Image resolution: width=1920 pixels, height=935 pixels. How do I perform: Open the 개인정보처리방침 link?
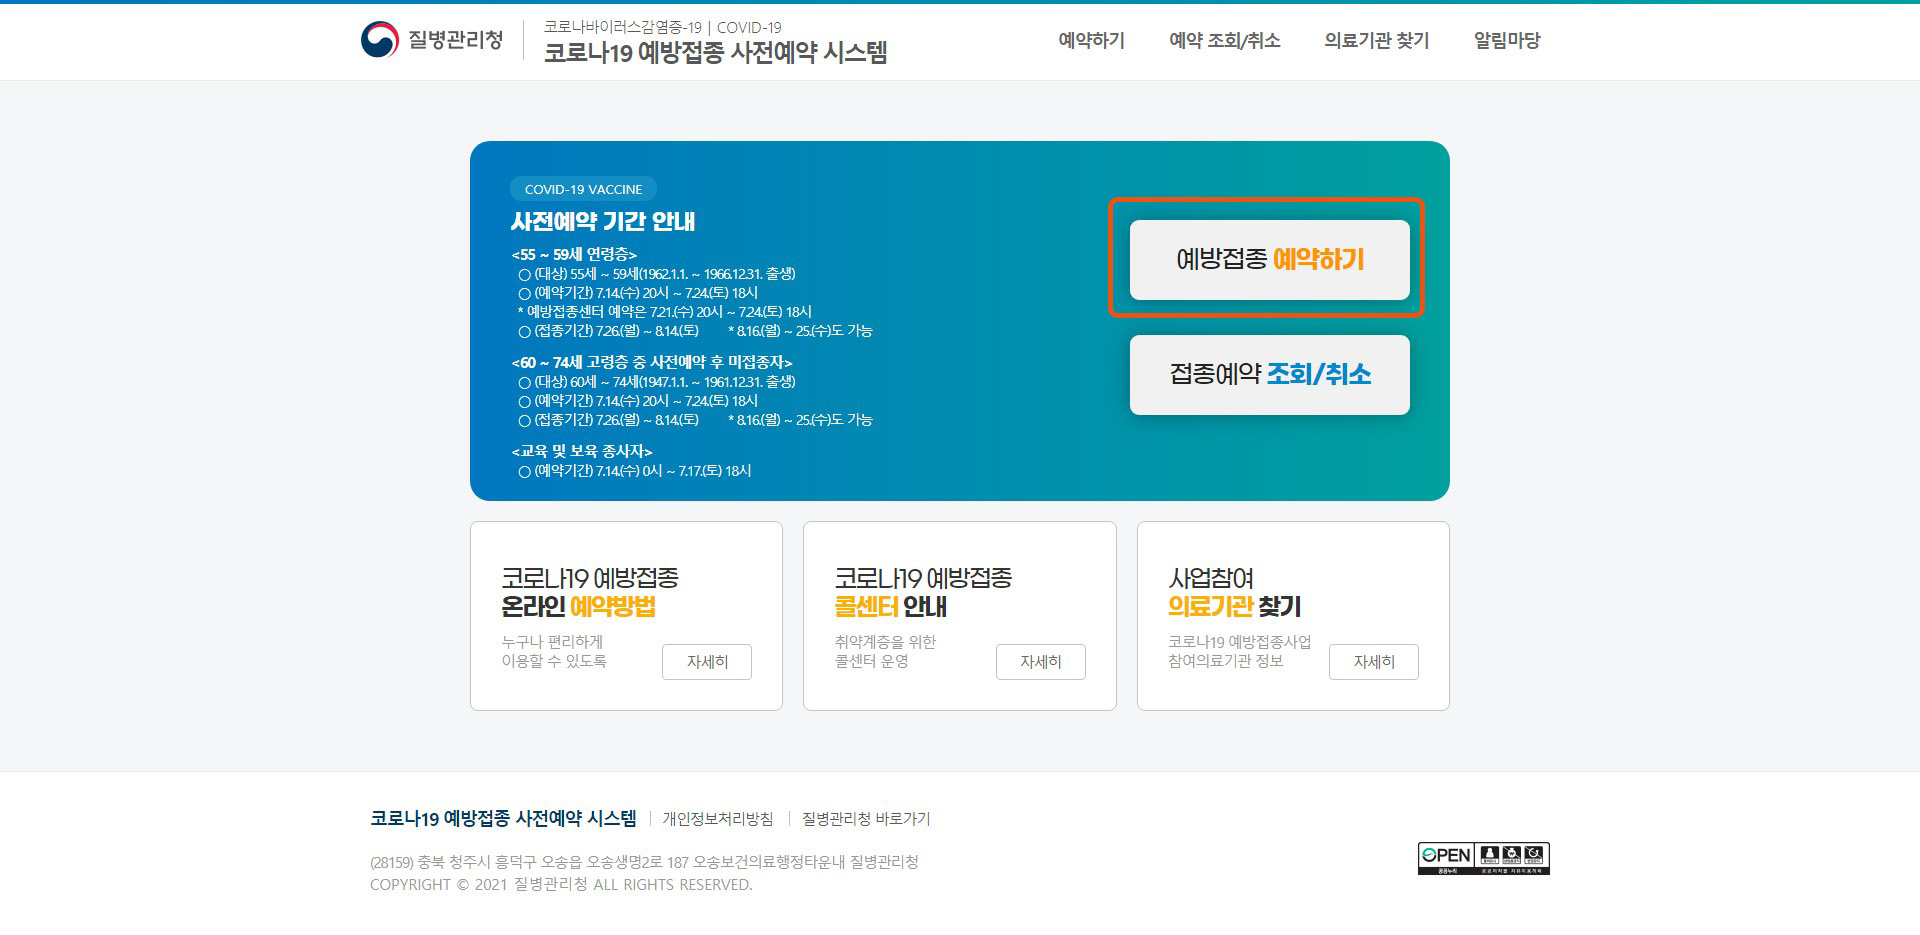tap(717, 819)
